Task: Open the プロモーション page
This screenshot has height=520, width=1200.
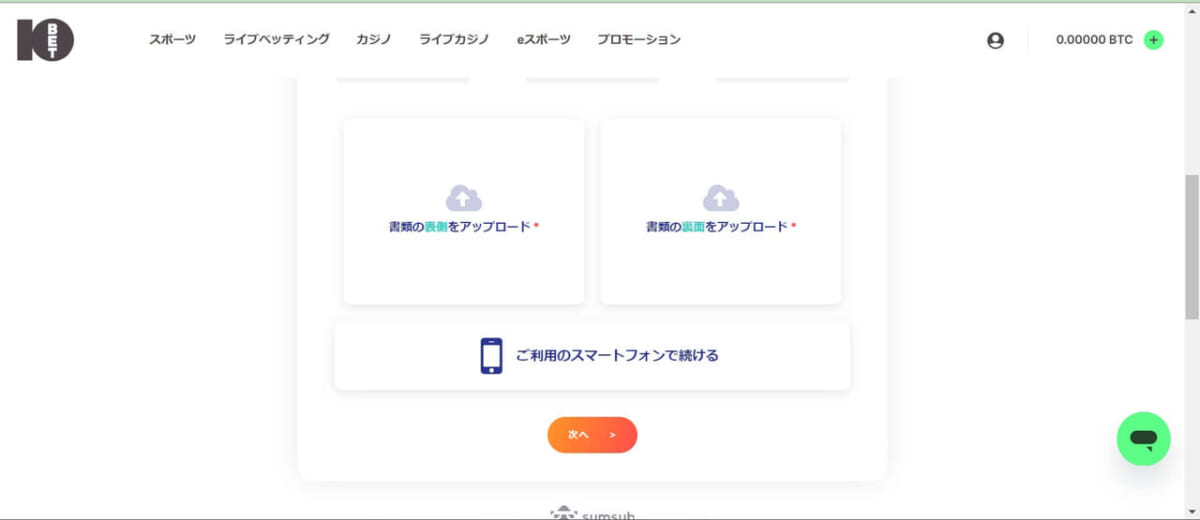Action: [639, 40]
